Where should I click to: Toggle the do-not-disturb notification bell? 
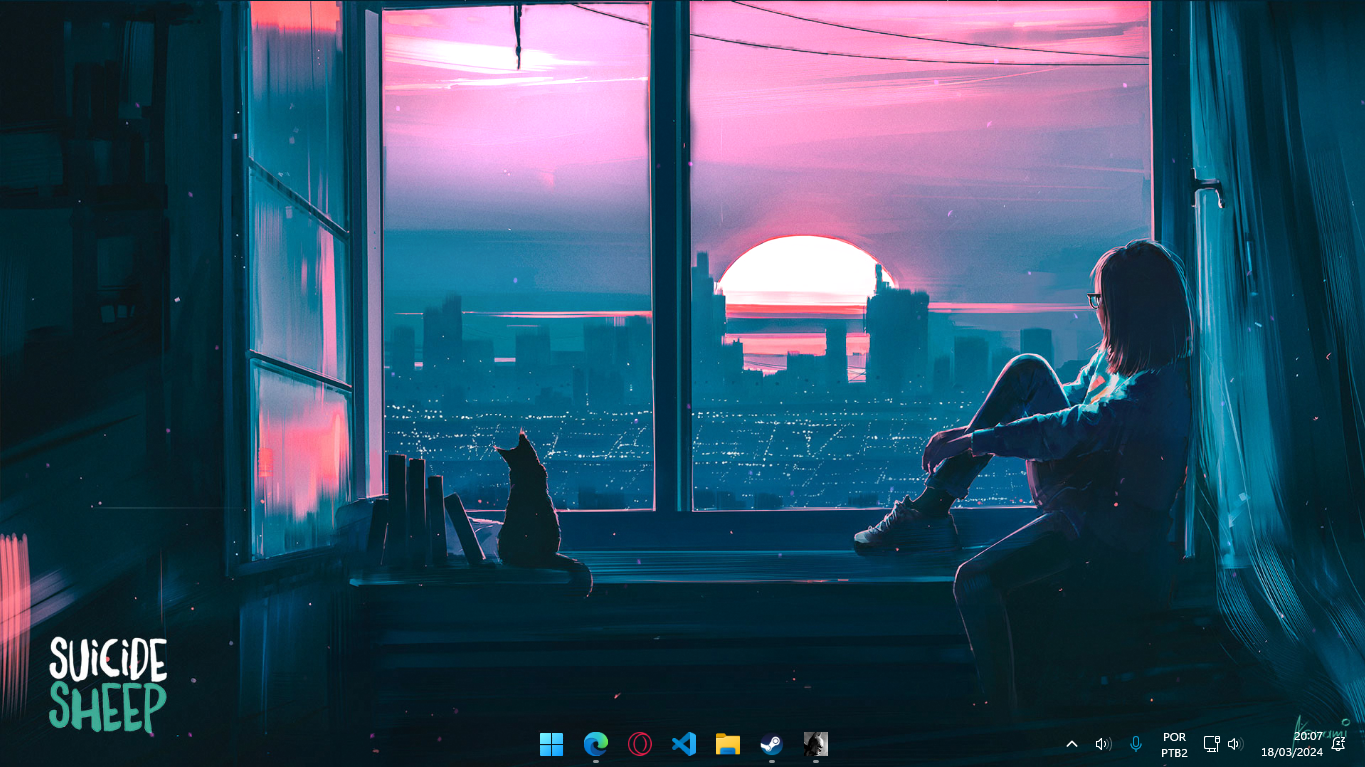(1339, 744)
